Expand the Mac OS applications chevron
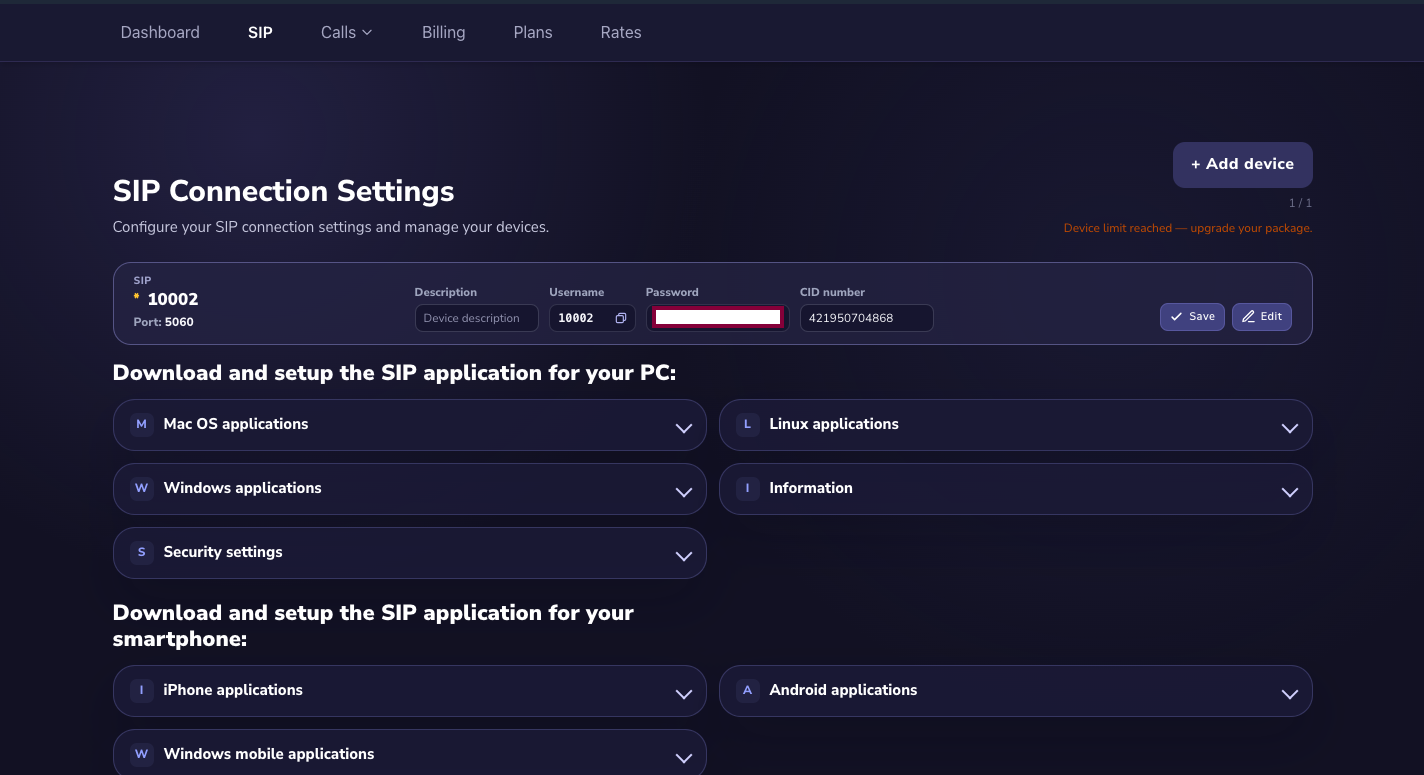The height and width of the screenshot is (775, 1424). pos(684,428)
